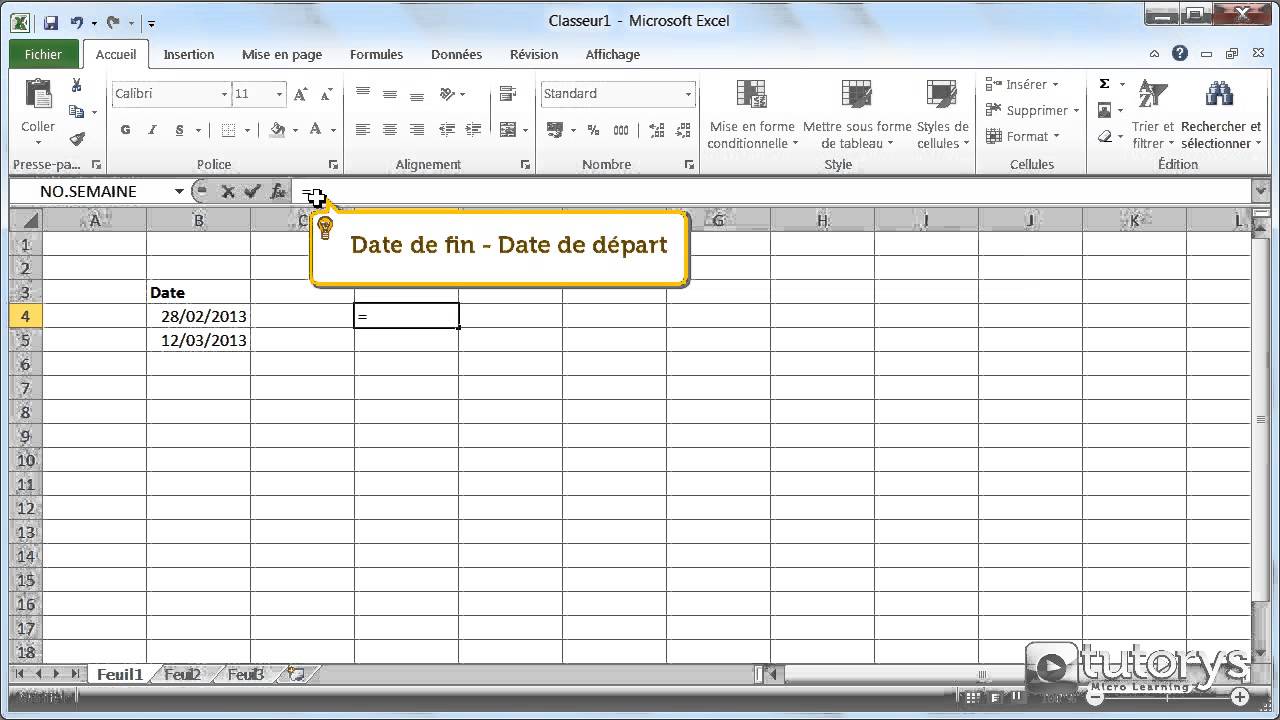
Task: Click the increase font size icon
Action: pyautogui.click(x=301, y=94)
